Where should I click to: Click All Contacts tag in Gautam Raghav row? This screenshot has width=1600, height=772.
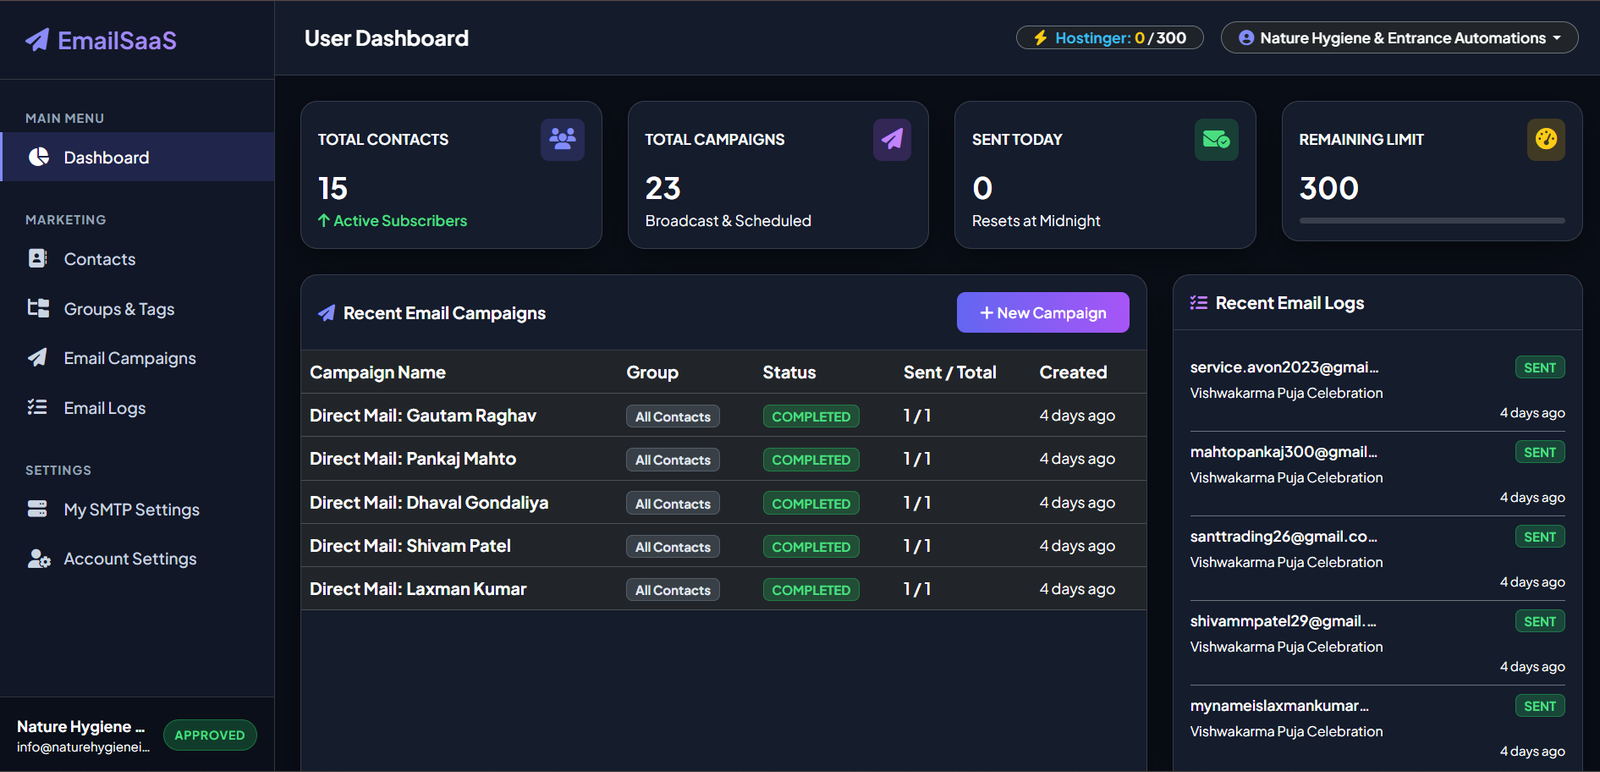[x=673, y=416]
